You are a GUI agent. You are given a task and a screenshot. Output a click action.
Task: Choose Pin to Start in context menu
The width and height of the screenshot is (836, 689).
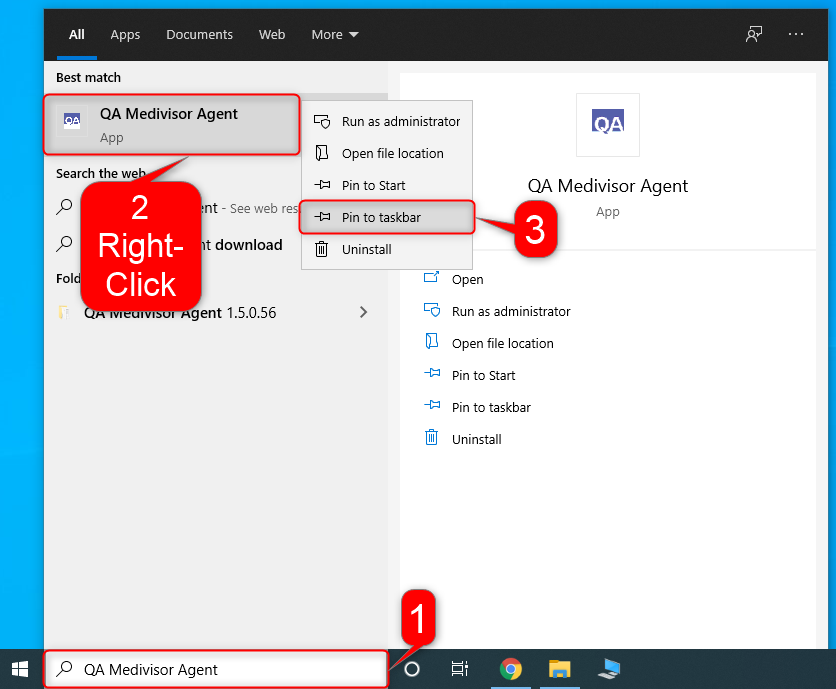pos(387,186)
